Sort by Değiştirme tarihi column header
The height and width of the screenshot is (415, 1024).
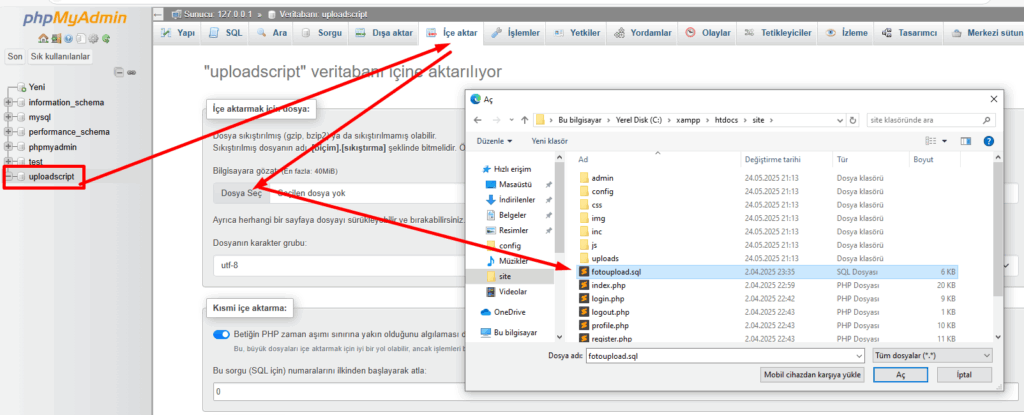(x=772, y=159)
